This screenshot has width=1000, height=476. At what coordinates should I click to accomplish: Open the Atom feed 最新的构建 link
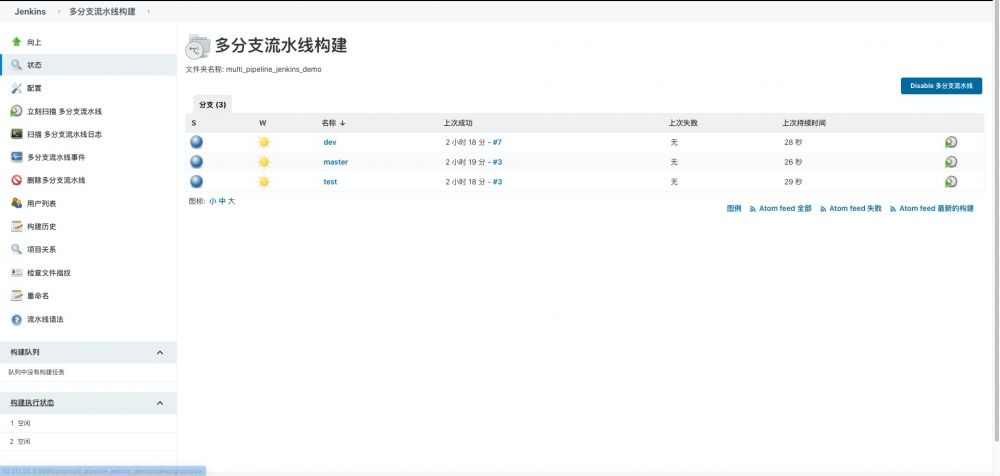[936, 209]
